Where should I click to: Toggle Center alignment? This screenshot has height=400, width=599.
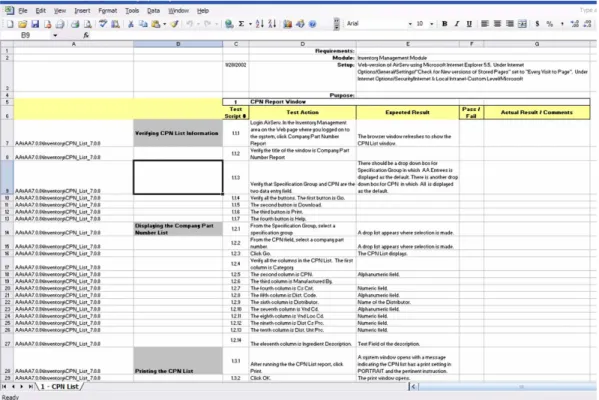[x=497, y=24]
